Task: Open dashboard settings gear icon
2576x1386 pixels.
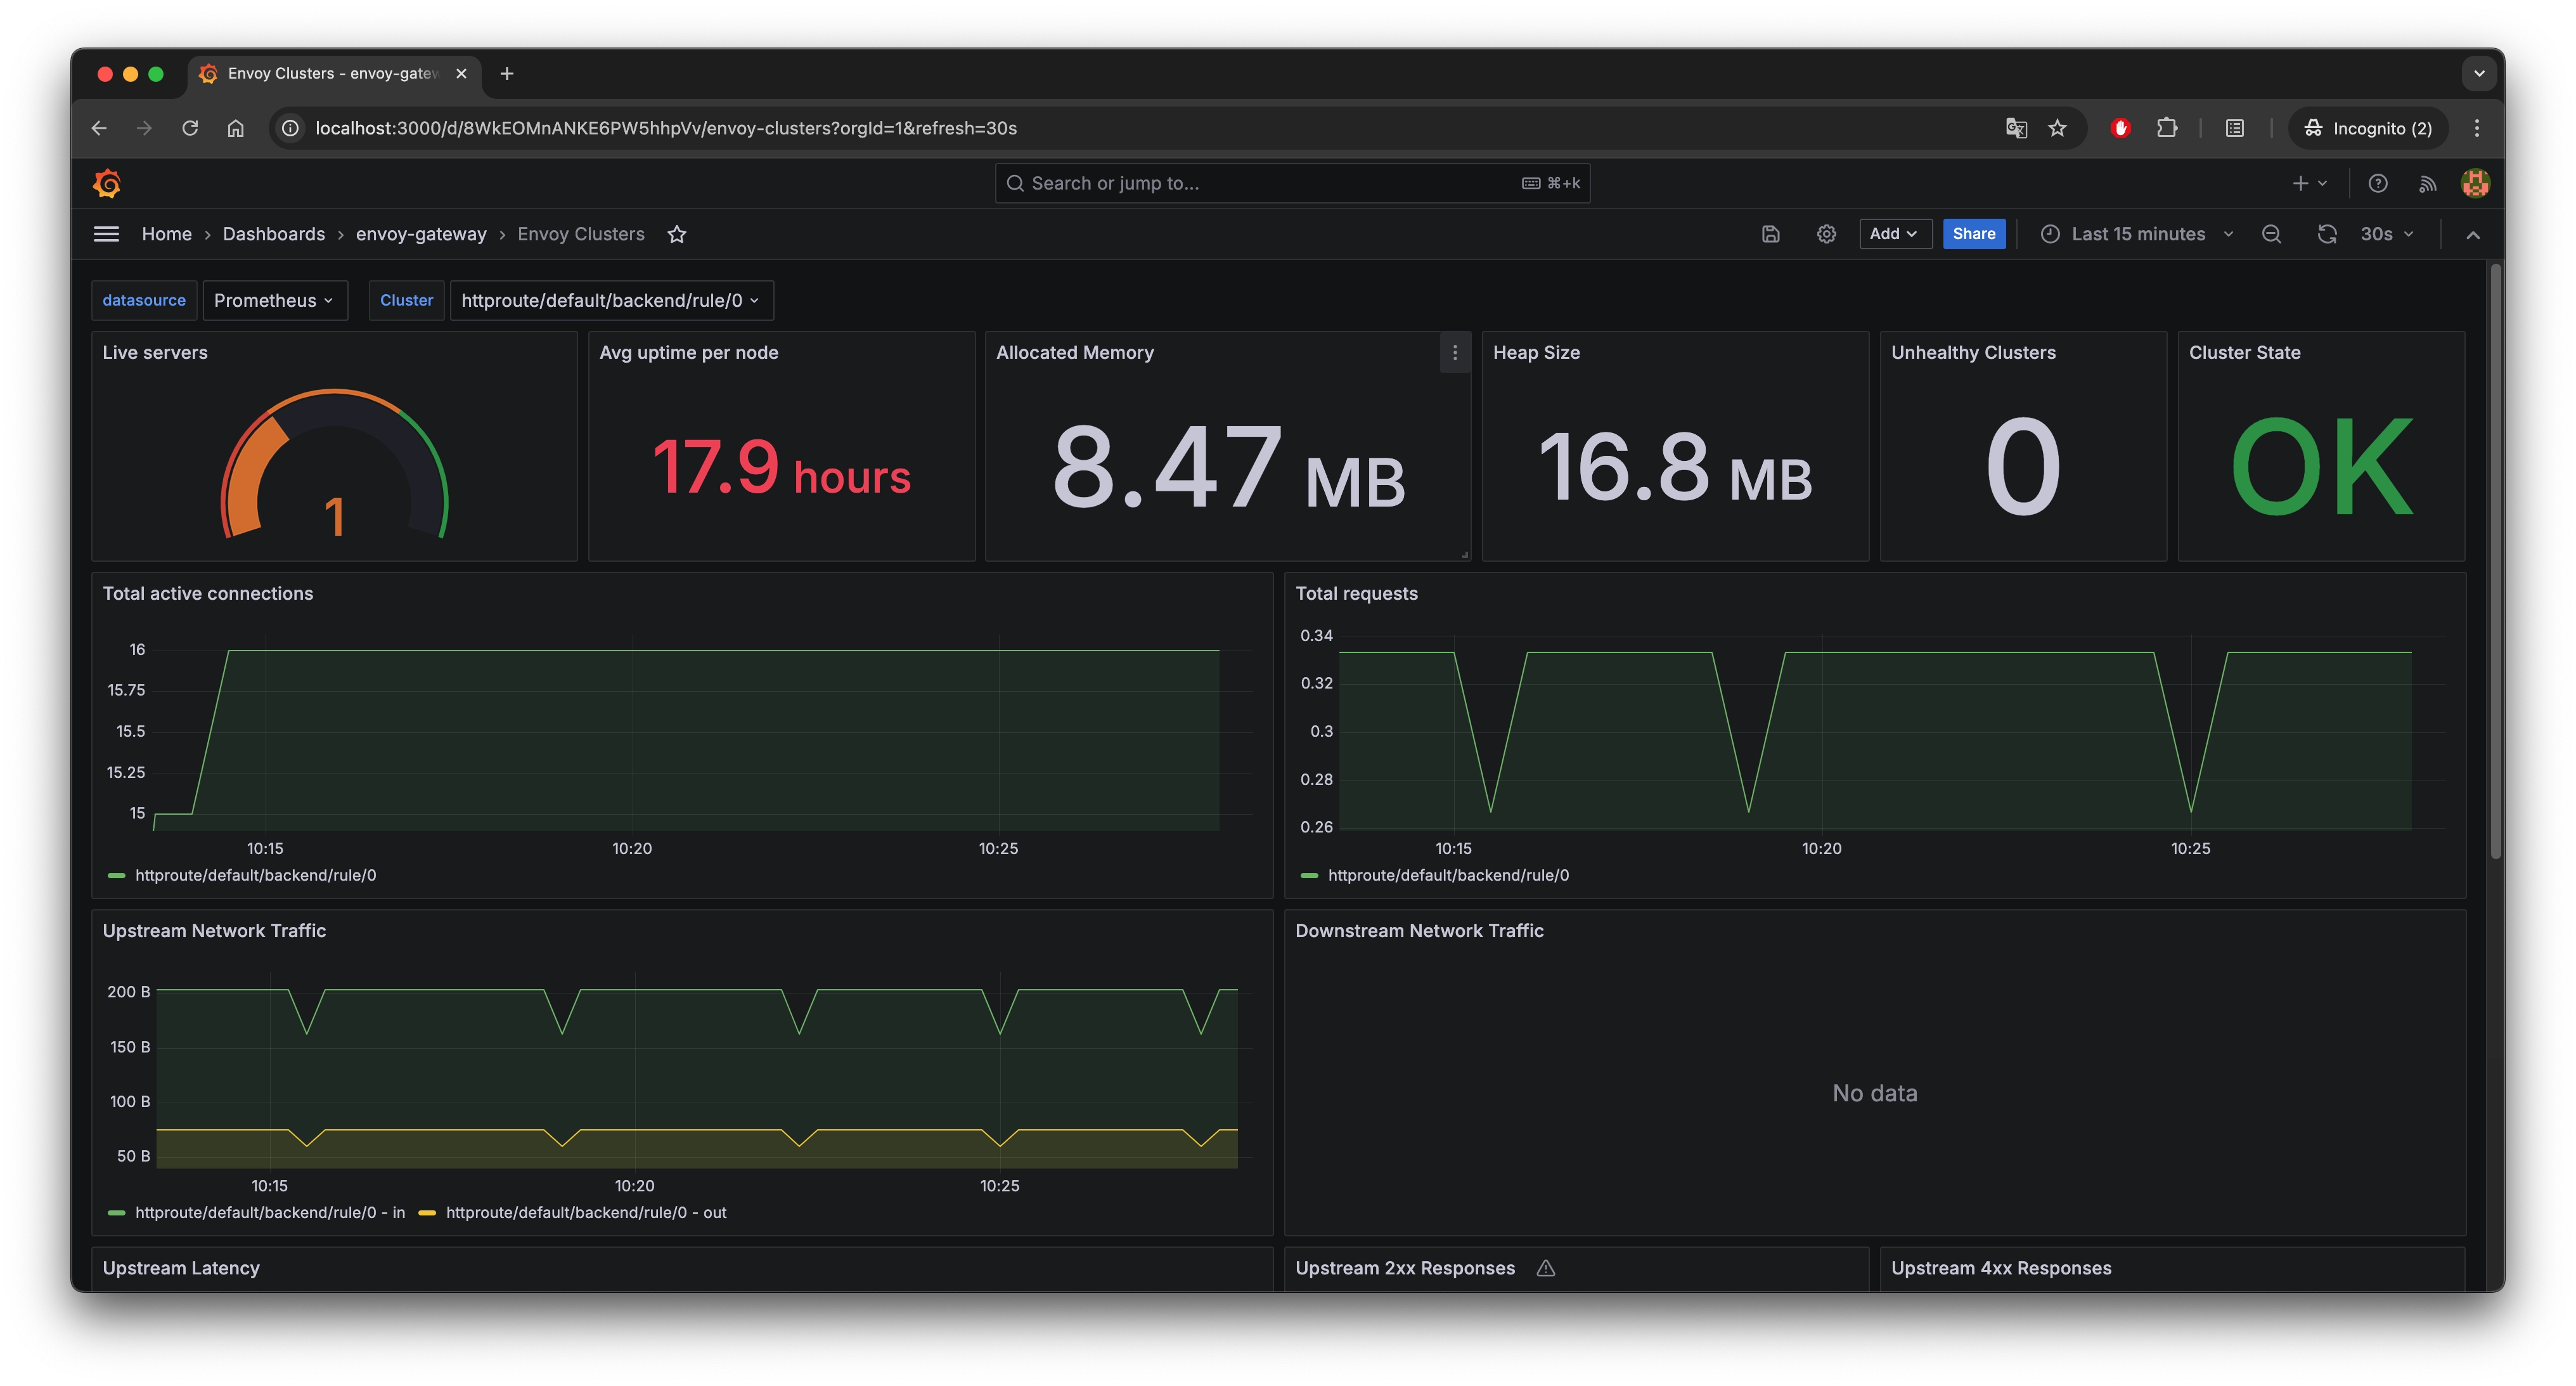Action: click(1826, 234)
